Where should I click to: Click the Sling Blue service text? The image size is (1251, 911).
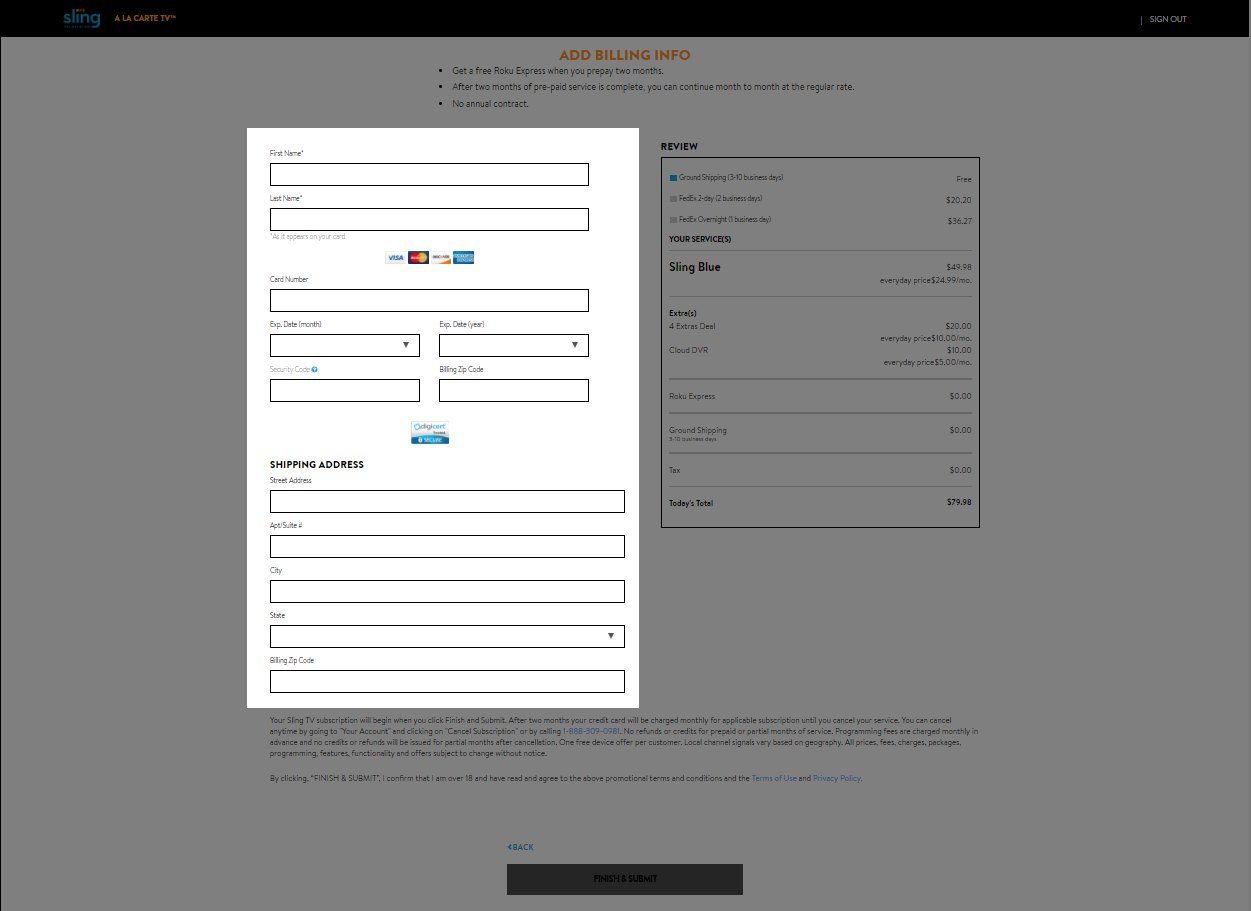[694, 267]
